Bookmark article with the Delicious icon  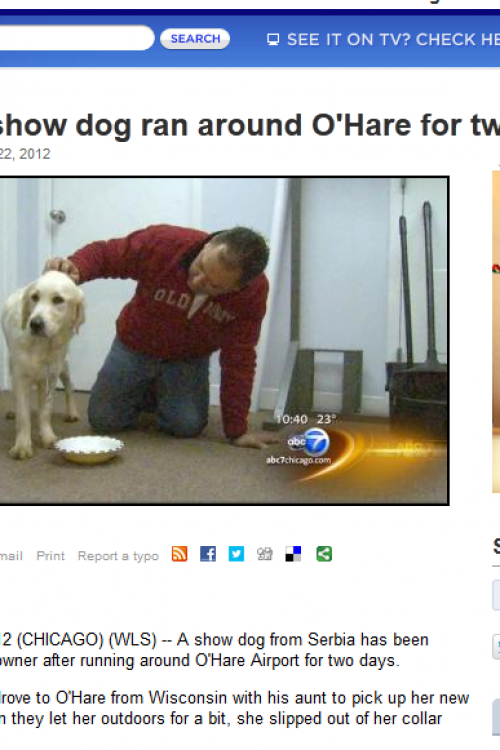pyautogui.click(x=293, y=554)
